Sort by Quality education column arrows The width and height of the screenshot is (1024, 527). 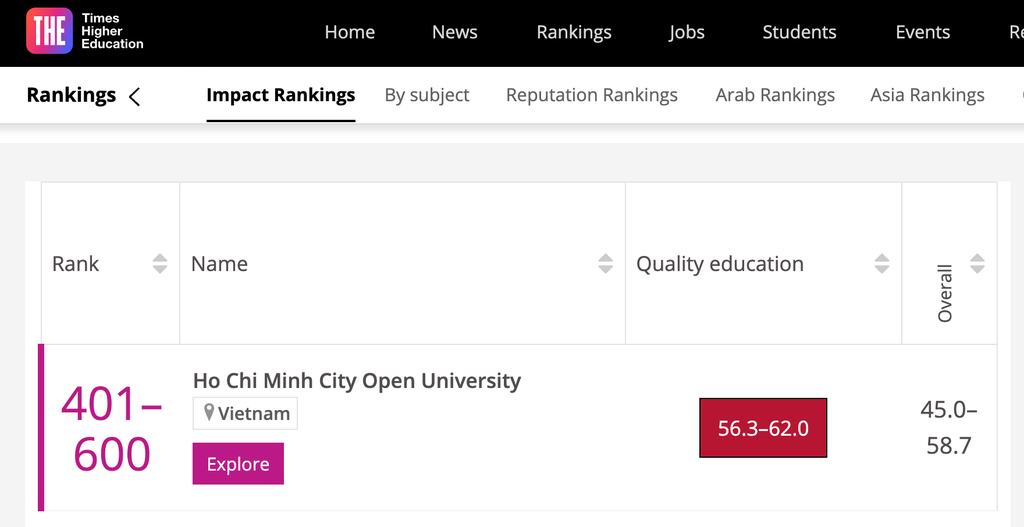(x=882, y=264)
